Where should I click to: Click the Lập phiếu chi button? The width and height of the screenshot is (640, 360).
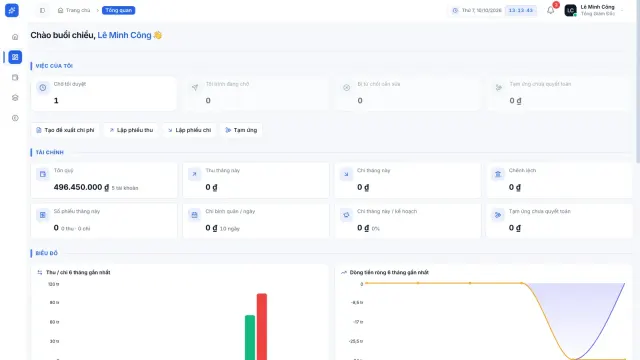(x=189, y=130)
